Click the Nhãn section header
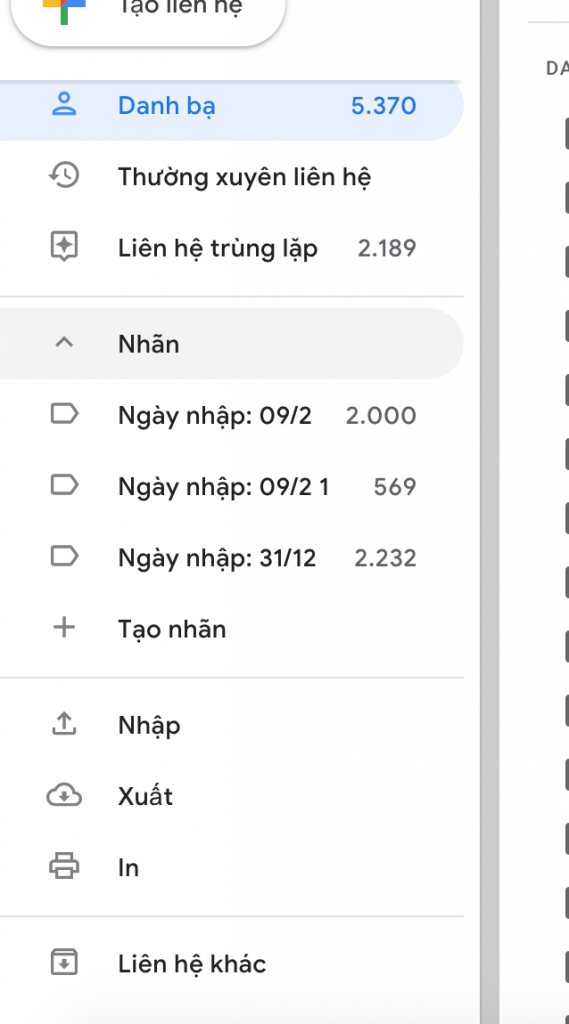Viewport: 569px width, 1024px height. tap(231, 344)
